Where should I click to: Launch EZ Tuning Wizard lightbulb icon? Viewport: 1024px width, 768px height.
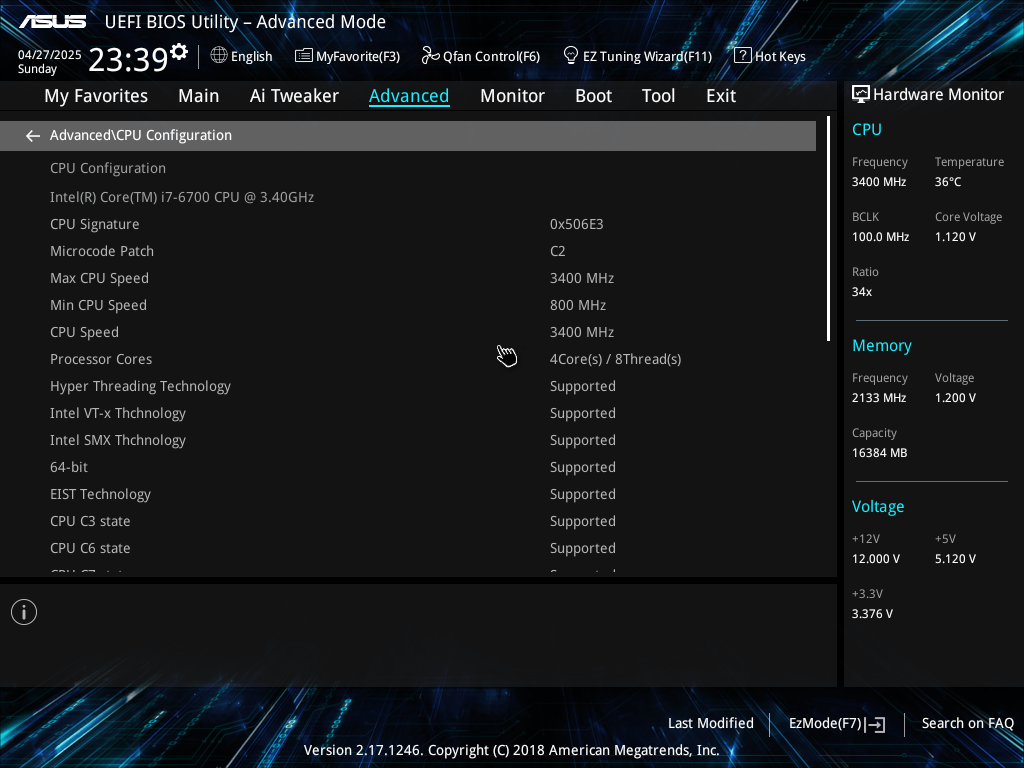click(x=571, y=56)
